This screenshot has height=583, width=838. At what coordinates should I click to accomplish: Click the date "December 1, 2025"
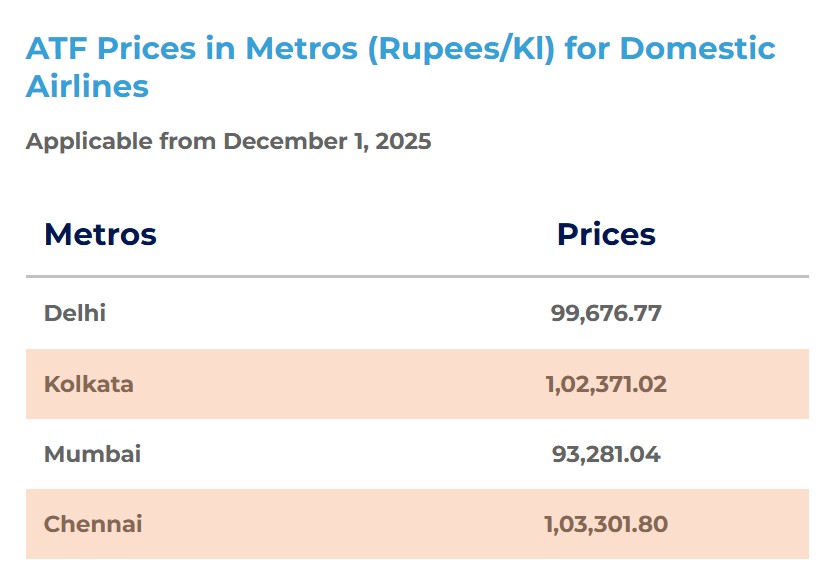(x=327, y=141)
